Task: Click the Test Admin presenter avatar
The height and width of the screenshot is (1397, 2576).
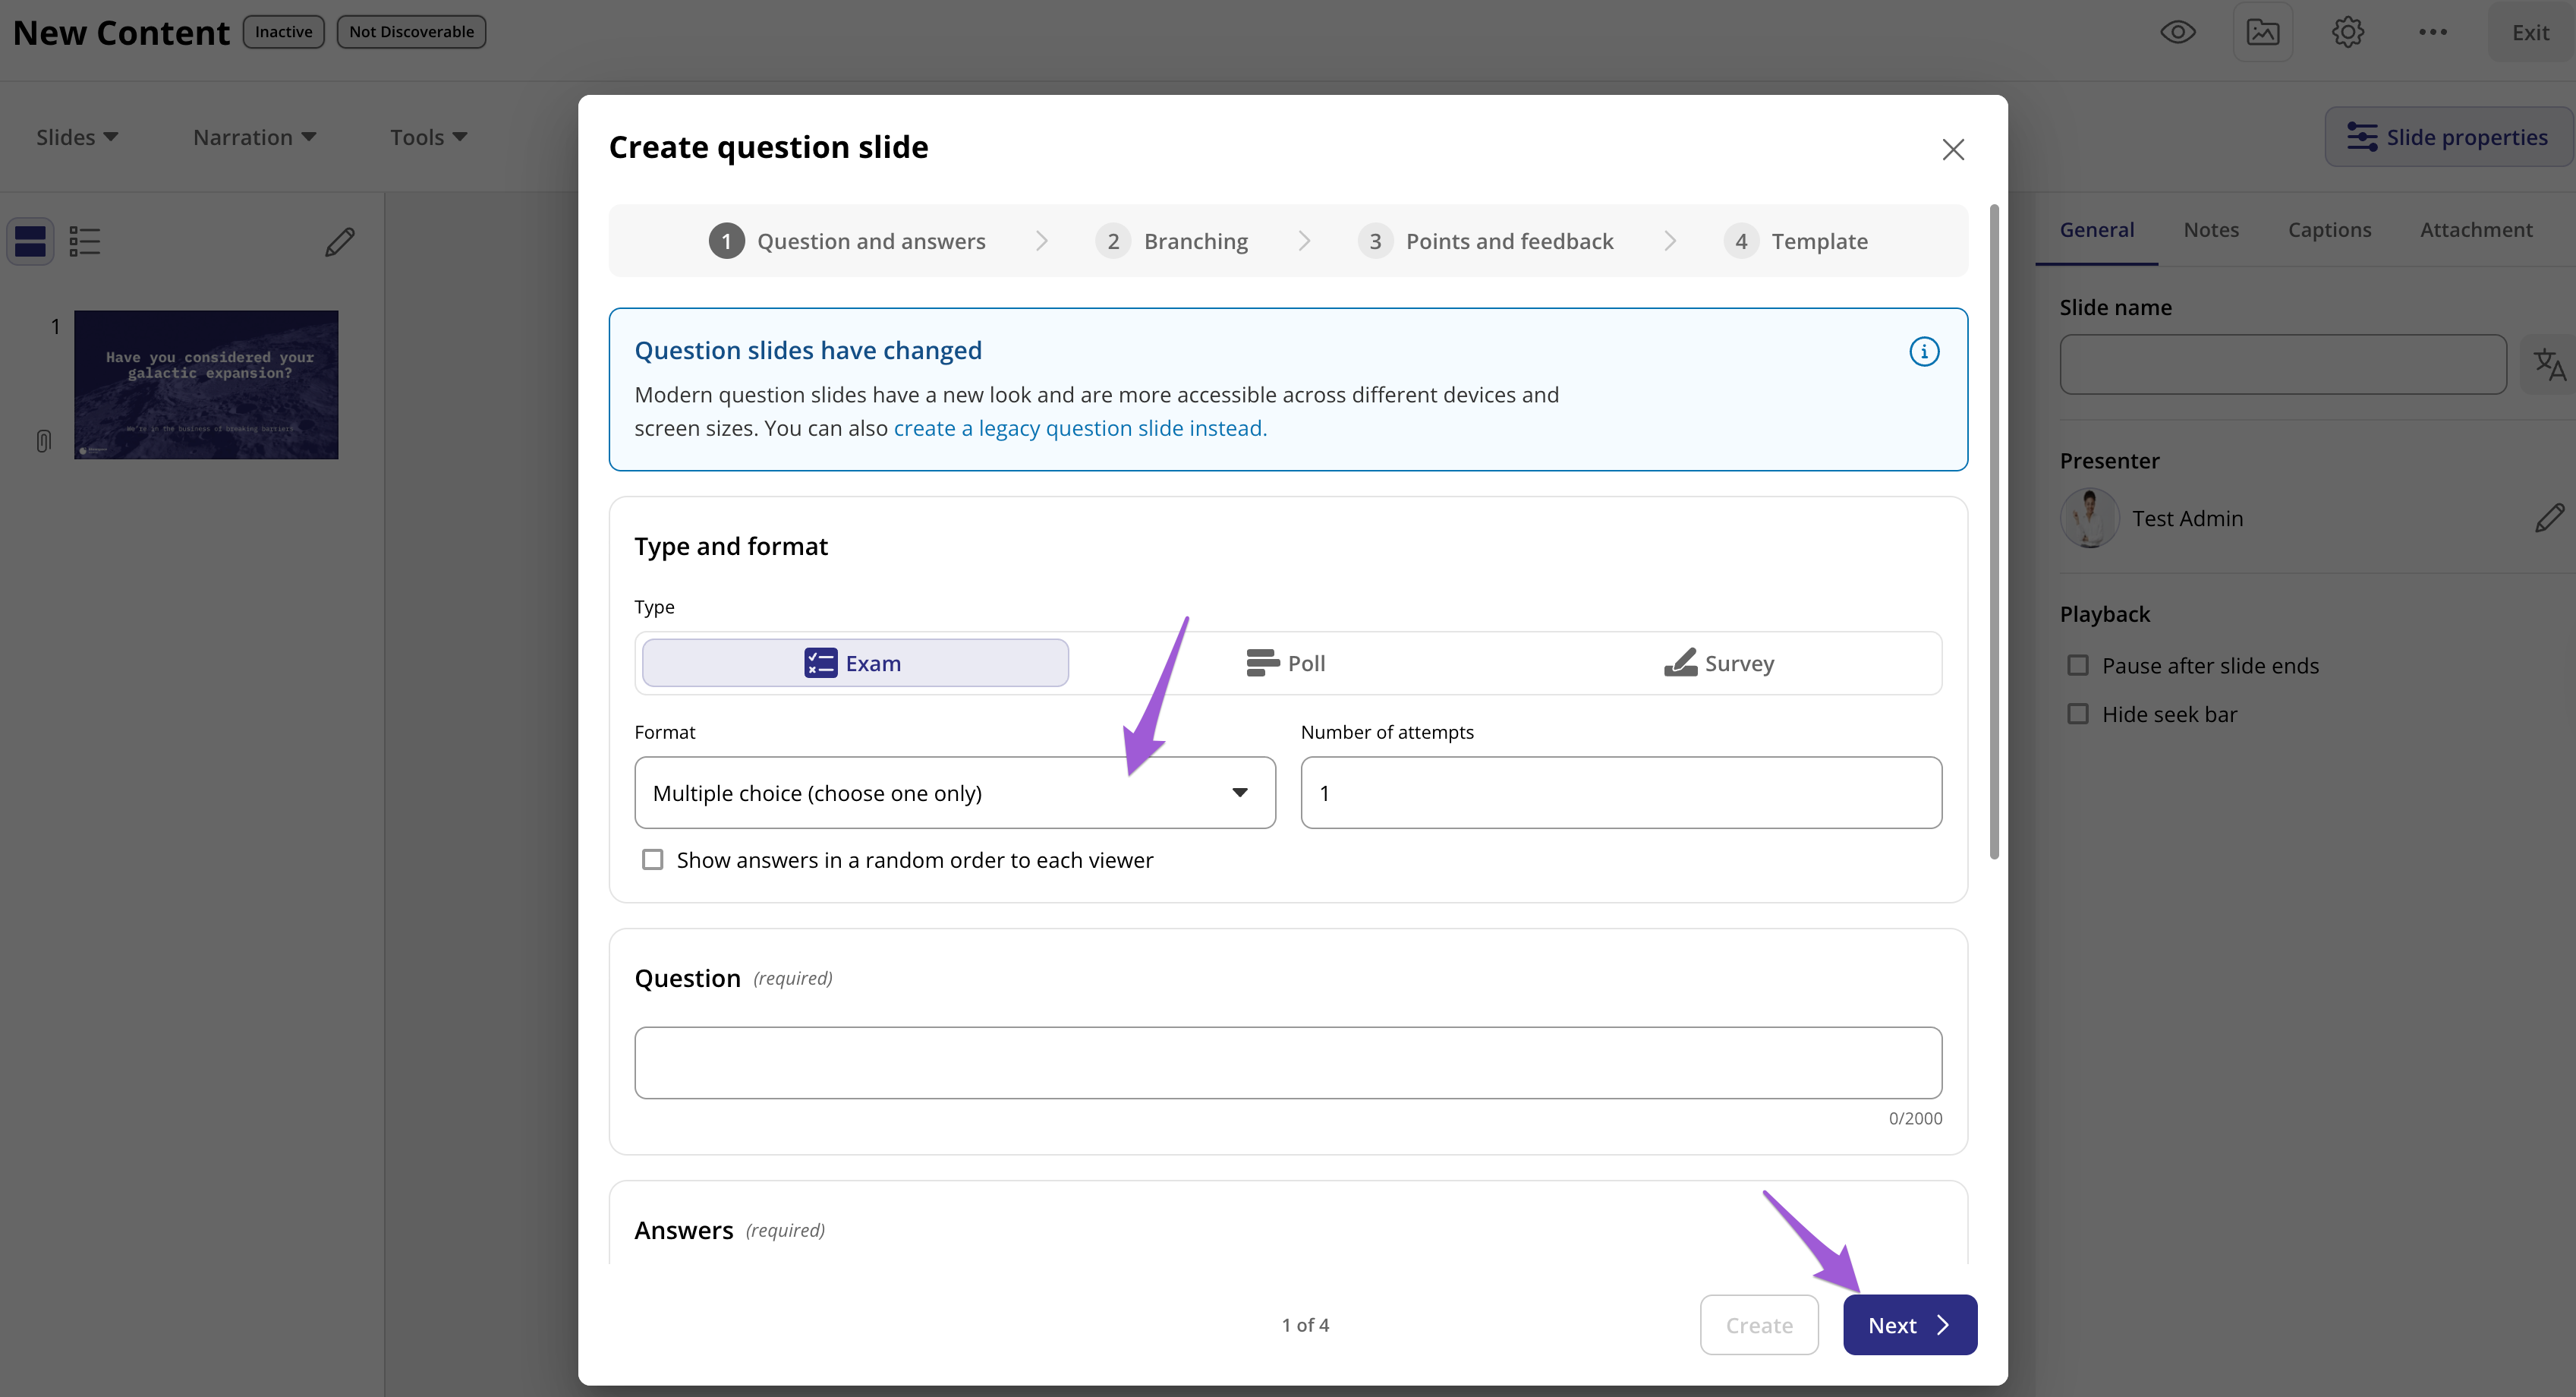Action: (2089, 518)
